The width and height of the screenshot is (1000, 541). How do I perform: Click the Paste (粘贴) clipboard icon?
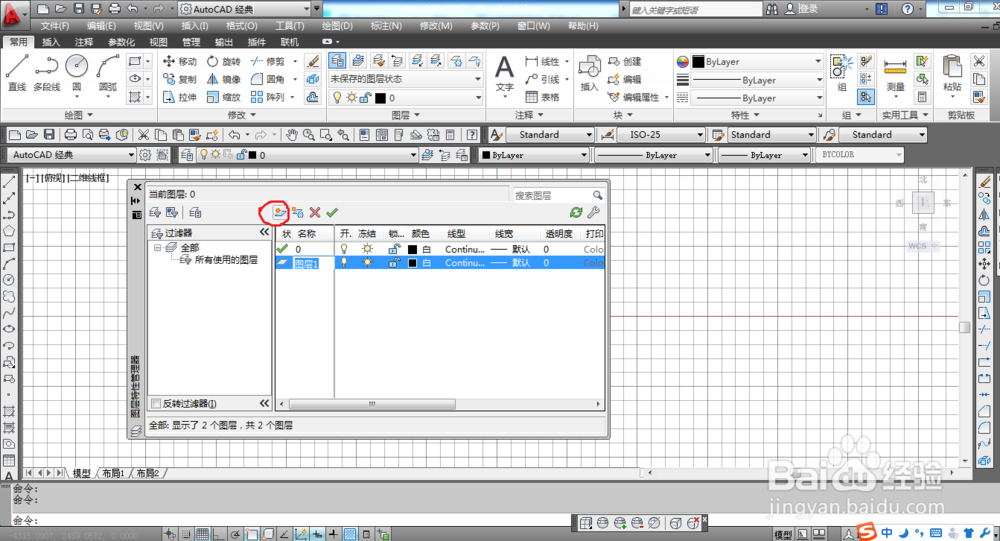pyautogui.click(x=952, y=73)
